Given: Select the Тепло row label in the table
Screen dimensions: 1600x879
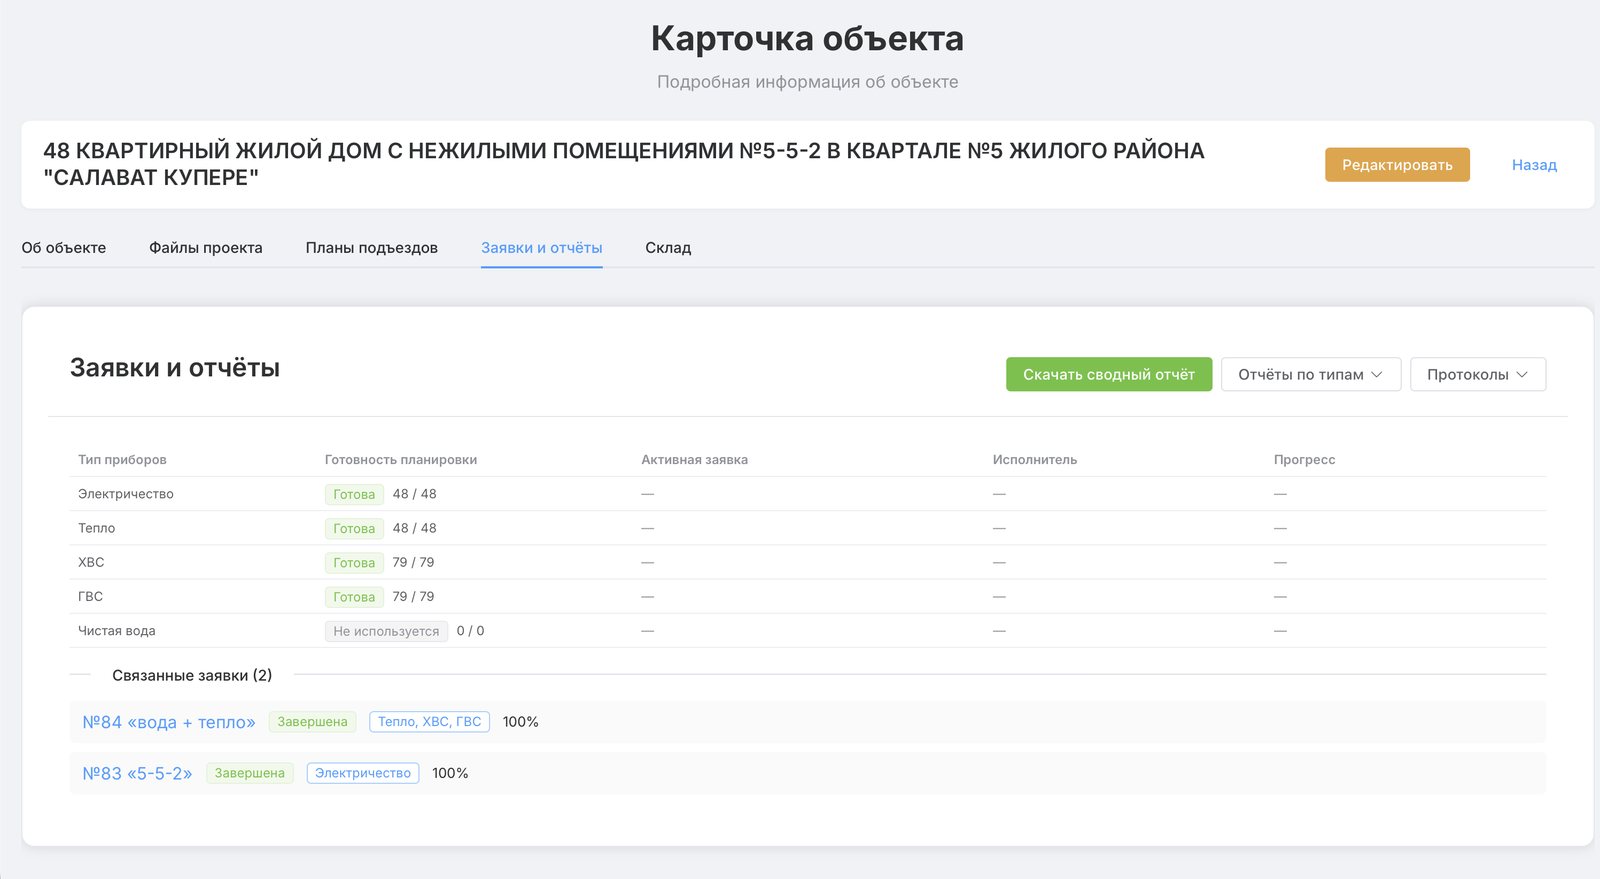Looking at the screenshot, I should (x=97, y=528).
